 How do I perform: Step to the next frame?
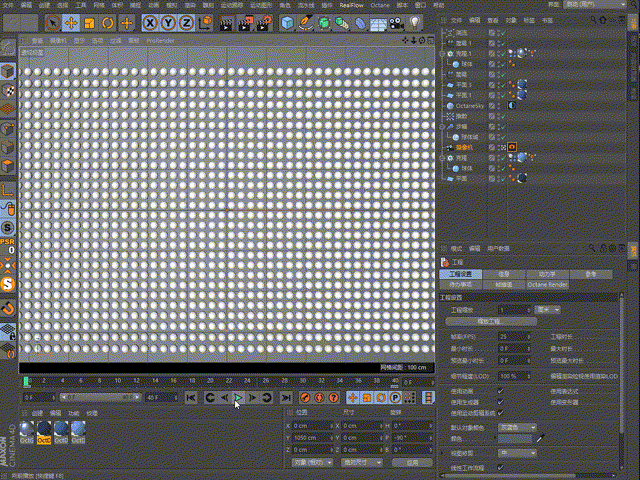point(252,398)
